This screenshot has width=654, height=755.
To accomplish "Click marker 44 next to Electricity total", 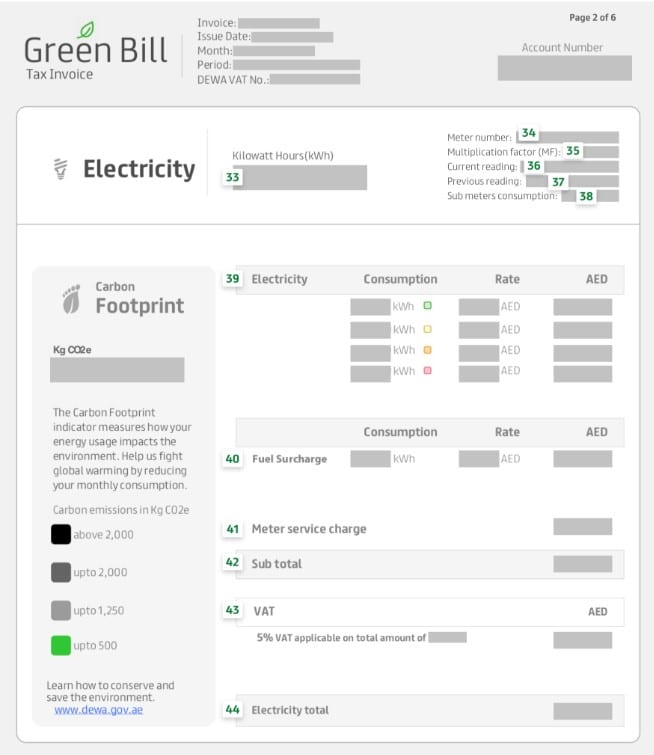I will click(233, 710).
